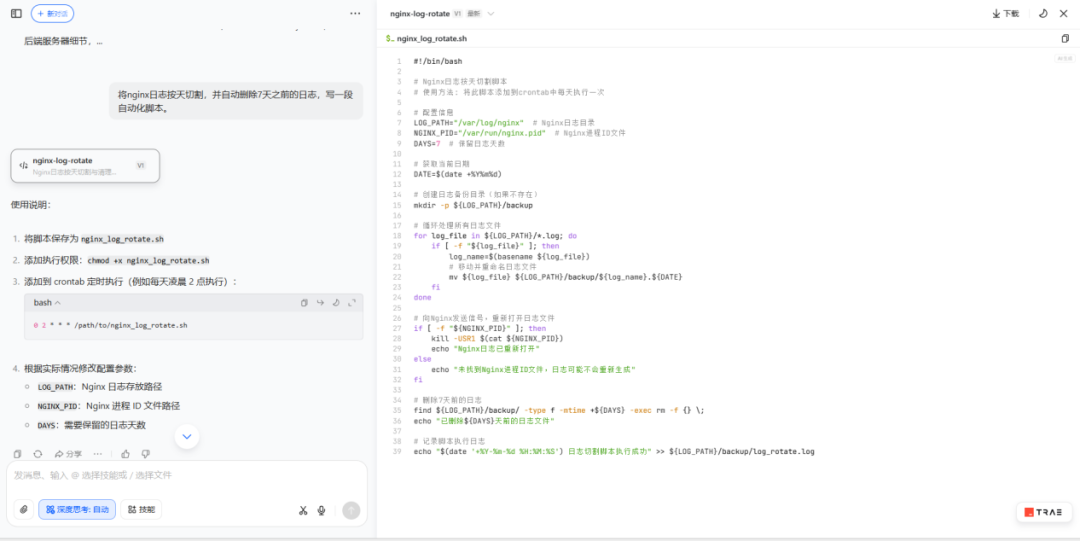This screenshot has height=541, width=1080.
Task: Send message with the arrow button
Action: [x=351, y=511]
